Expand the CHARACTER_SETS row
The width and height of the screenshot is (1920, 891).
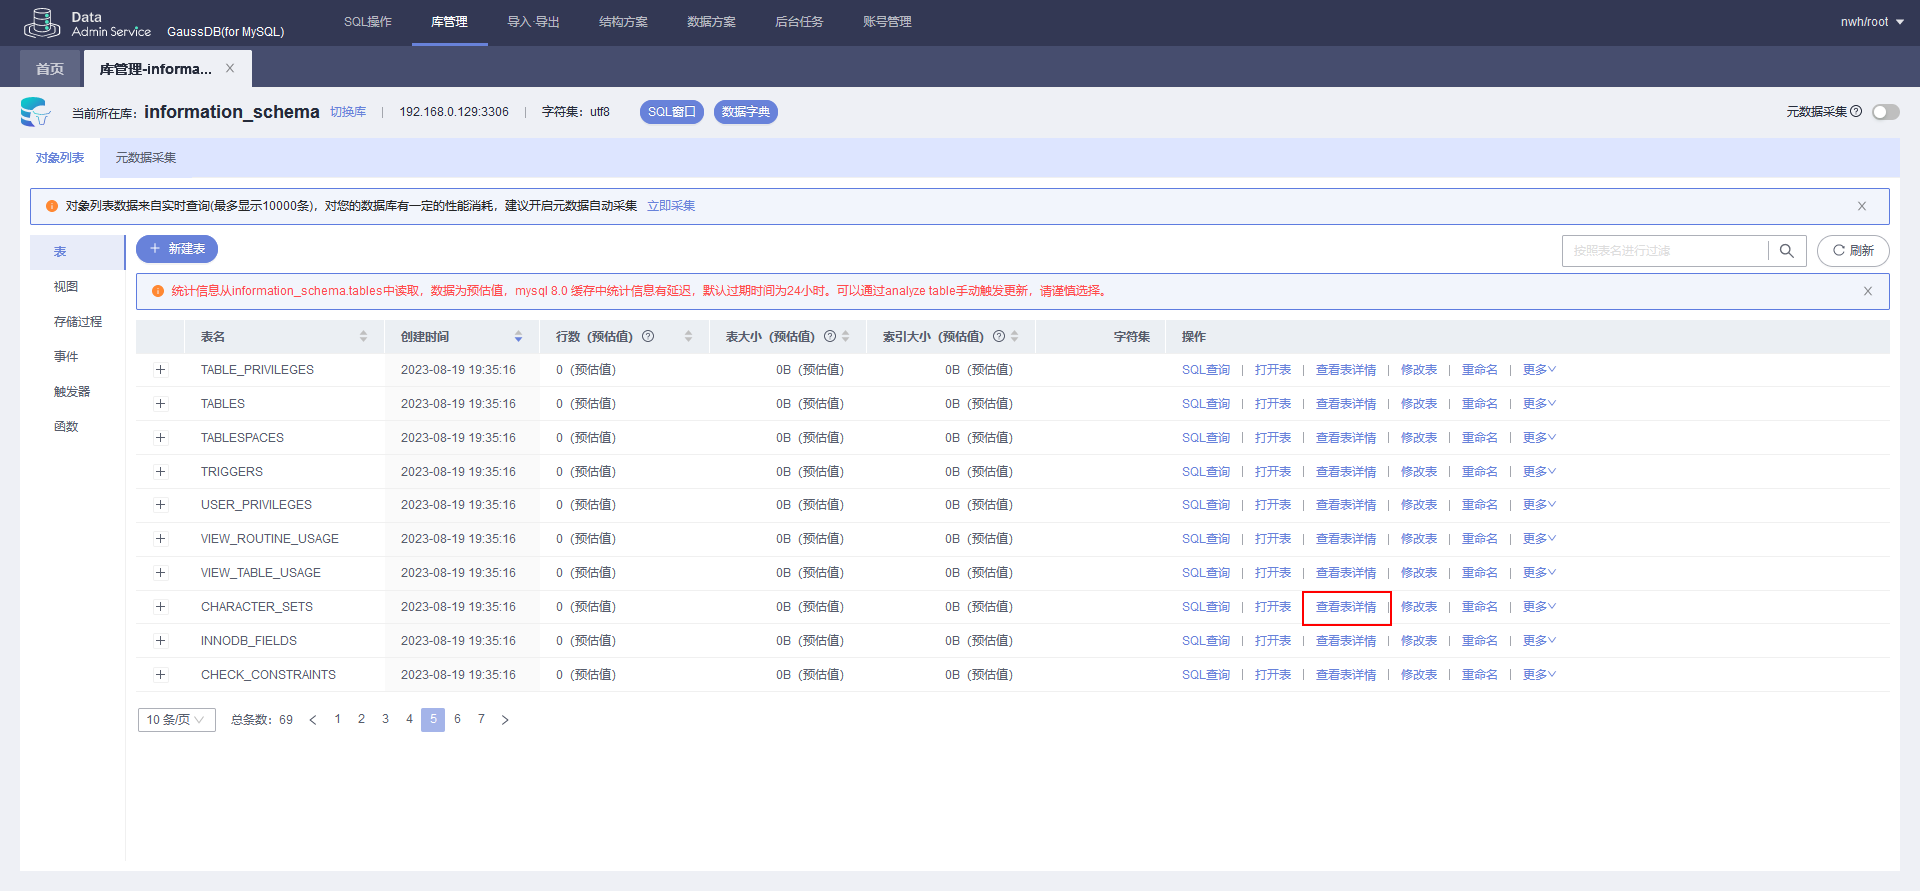pyautogui.click(x=160, y=607)
